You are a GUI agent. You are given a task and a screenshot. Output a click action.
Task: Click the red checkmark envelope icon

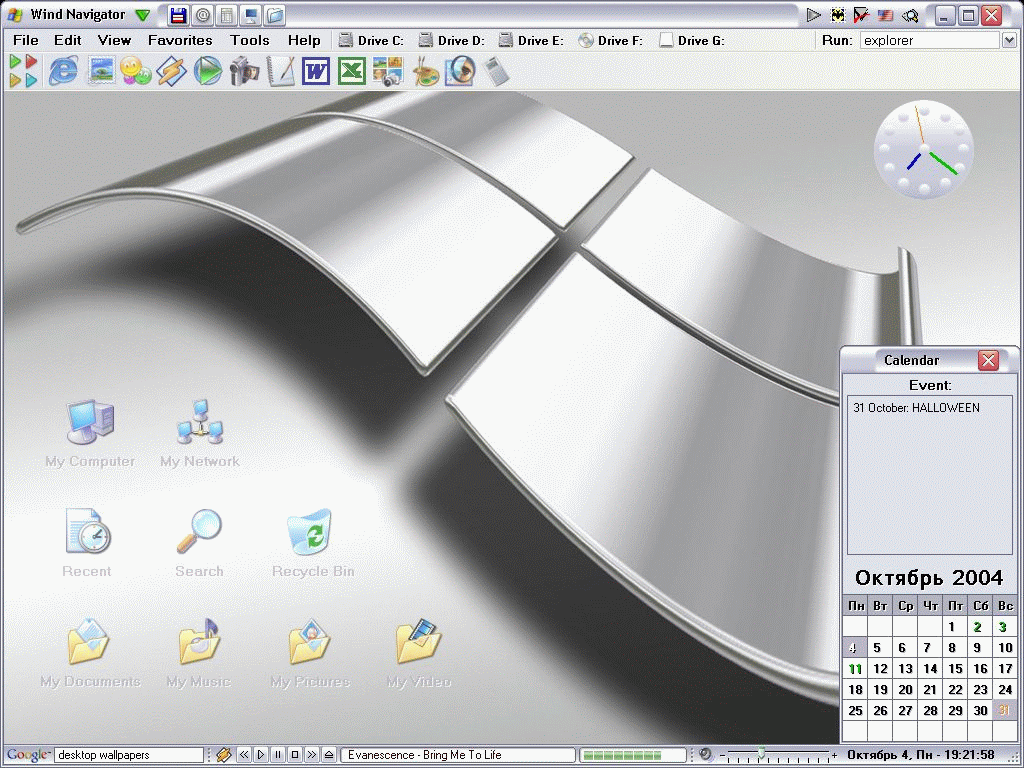click(x=861, y=14)
